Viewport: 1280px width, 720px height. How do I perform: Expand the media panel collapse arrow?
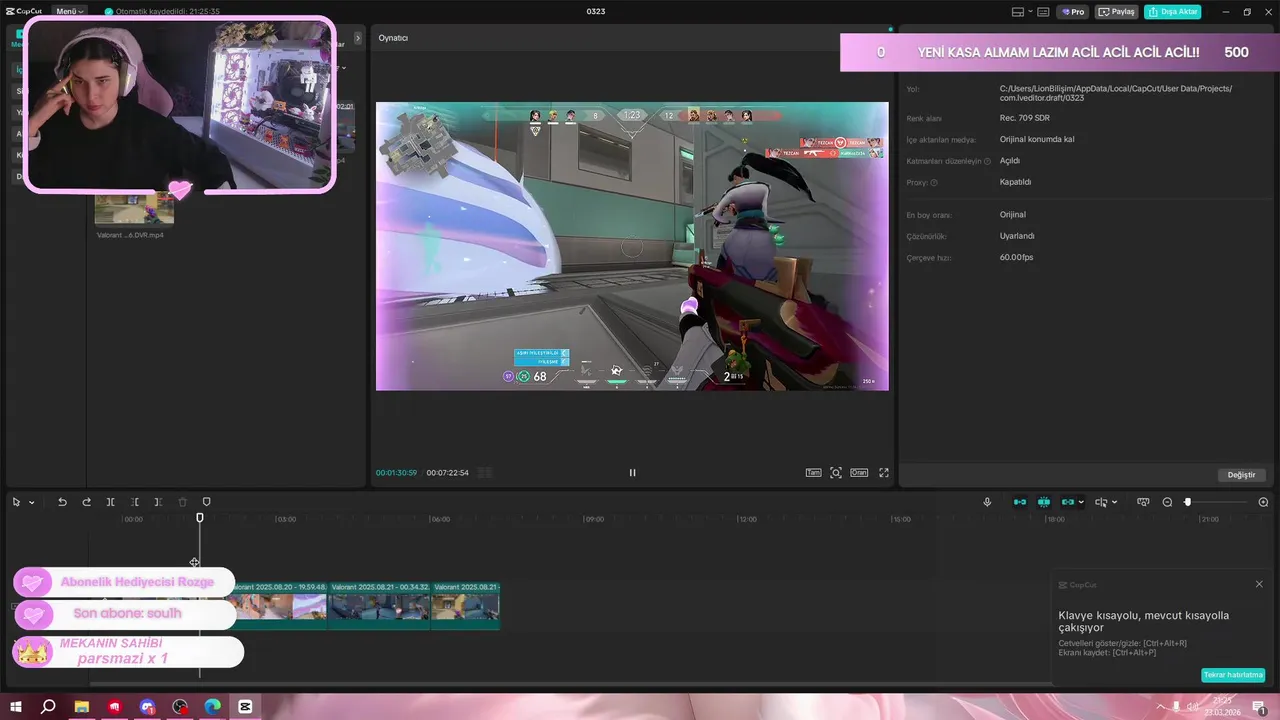click(x=358, y=38)
